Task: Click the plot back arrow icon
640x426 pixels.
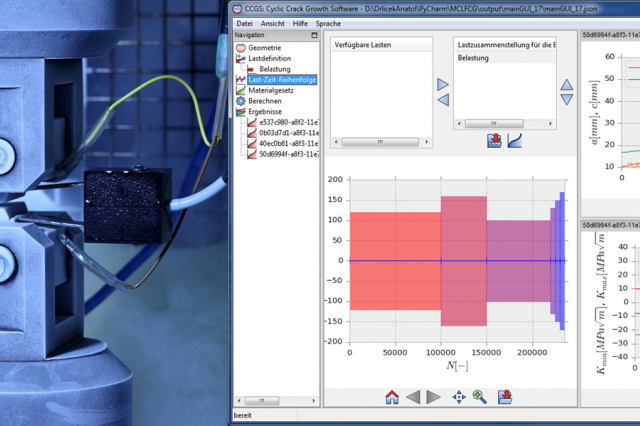Action: 413,397
